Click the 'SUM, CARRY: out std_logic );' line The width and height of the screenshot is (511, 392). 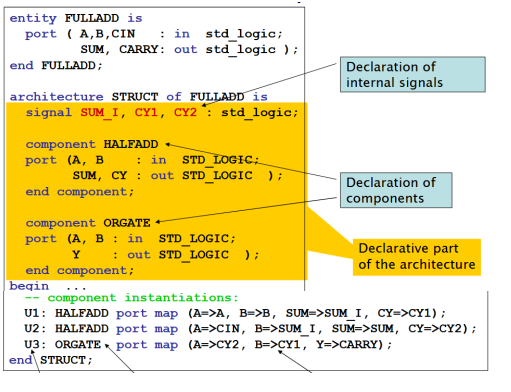pos(189,50)
